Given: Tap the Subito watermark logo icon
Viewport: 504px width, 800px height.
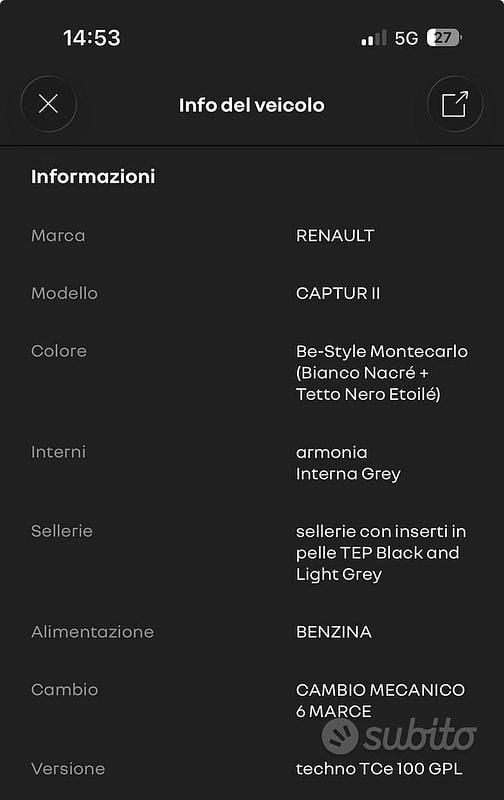Looking at the screenshot, I should 340,737.
